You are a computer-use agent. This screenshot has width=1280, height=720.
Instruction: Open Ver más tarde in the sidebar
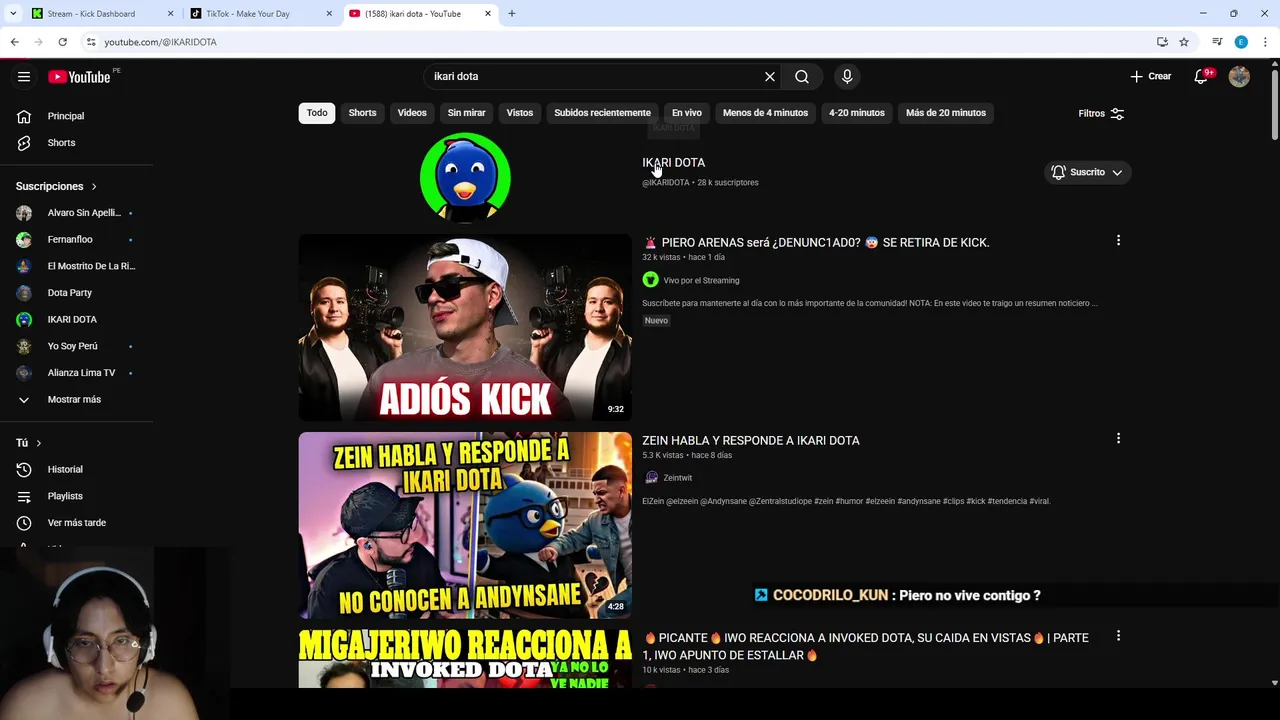(76, 523)
